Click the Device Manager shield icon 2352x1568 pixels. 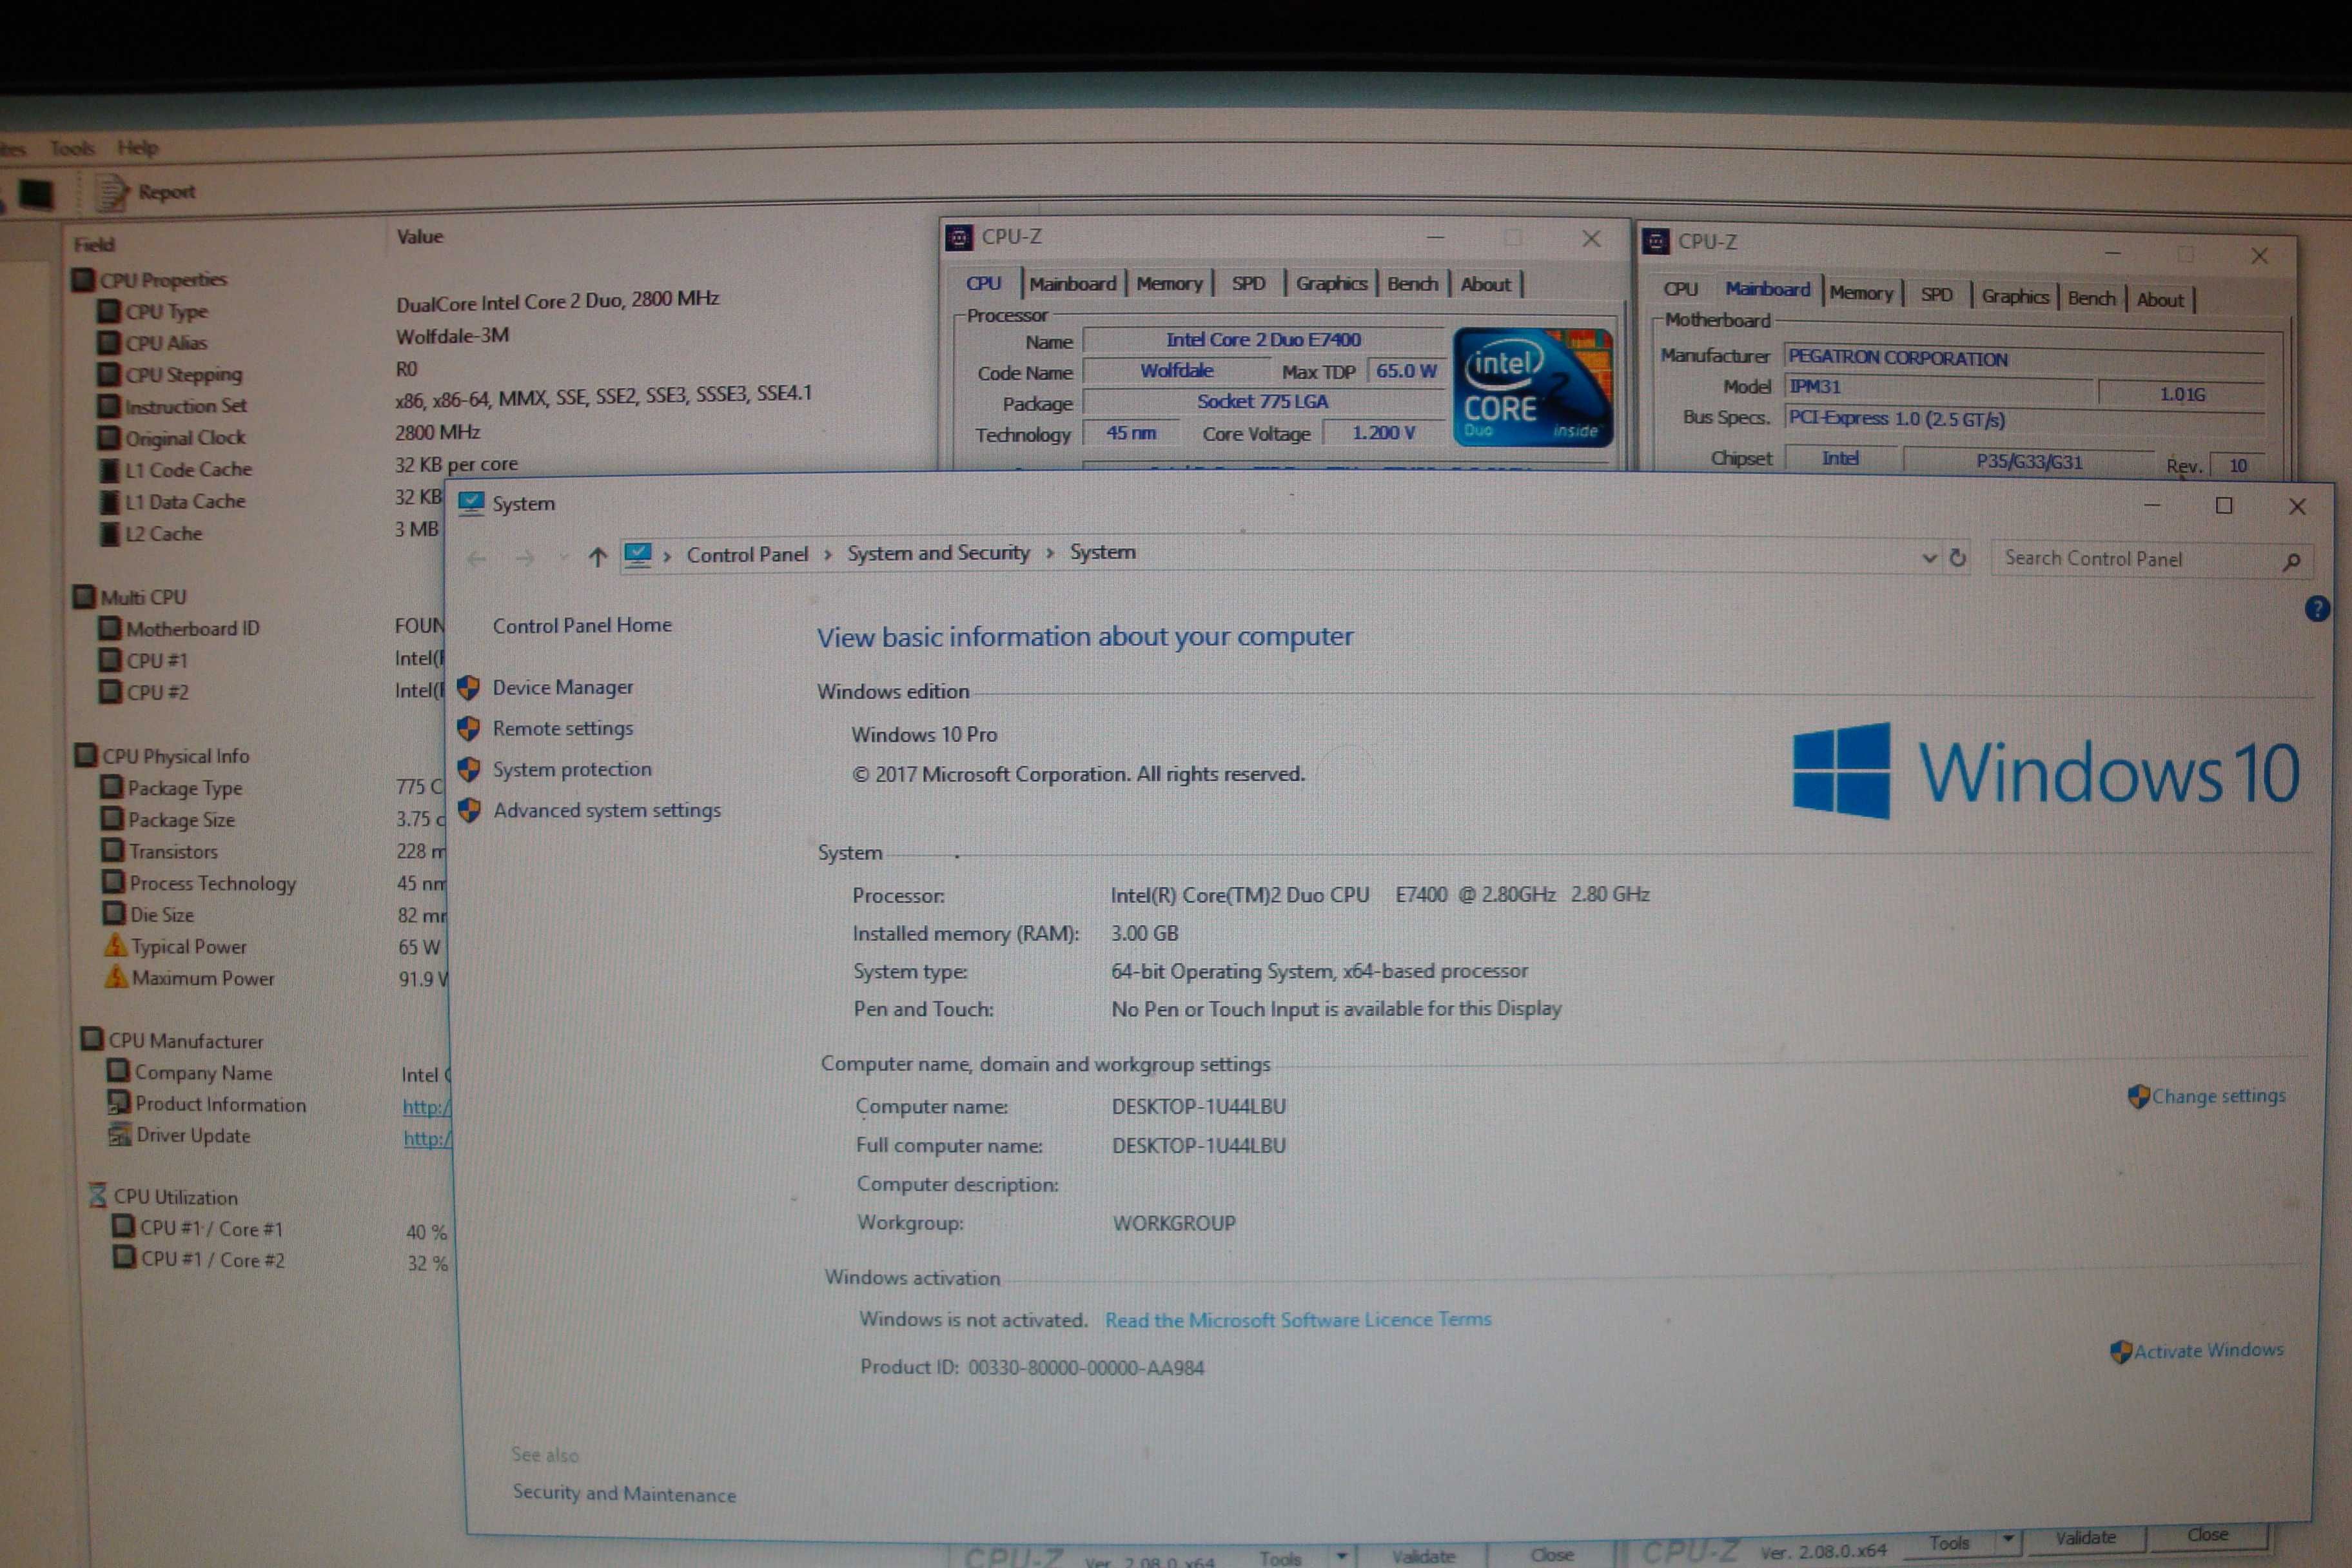[x=468, y=688]
